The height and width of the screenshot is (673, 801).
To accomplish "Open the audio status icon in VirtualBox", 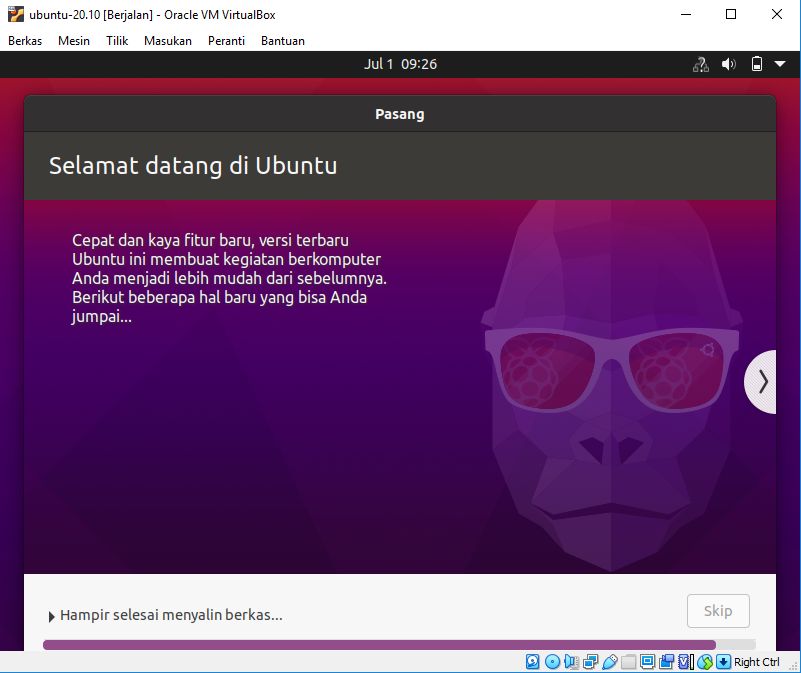I will (572, 662).
